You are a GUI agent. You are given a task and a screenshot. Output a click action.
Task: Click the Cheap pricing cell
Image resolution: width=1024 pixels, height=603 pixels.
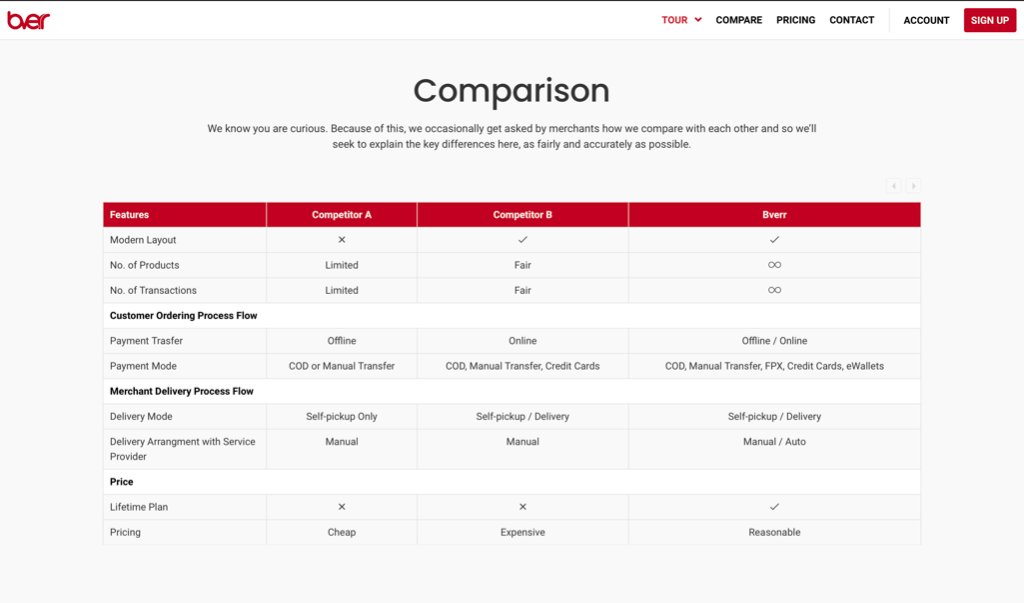click(x=342, y=532)
